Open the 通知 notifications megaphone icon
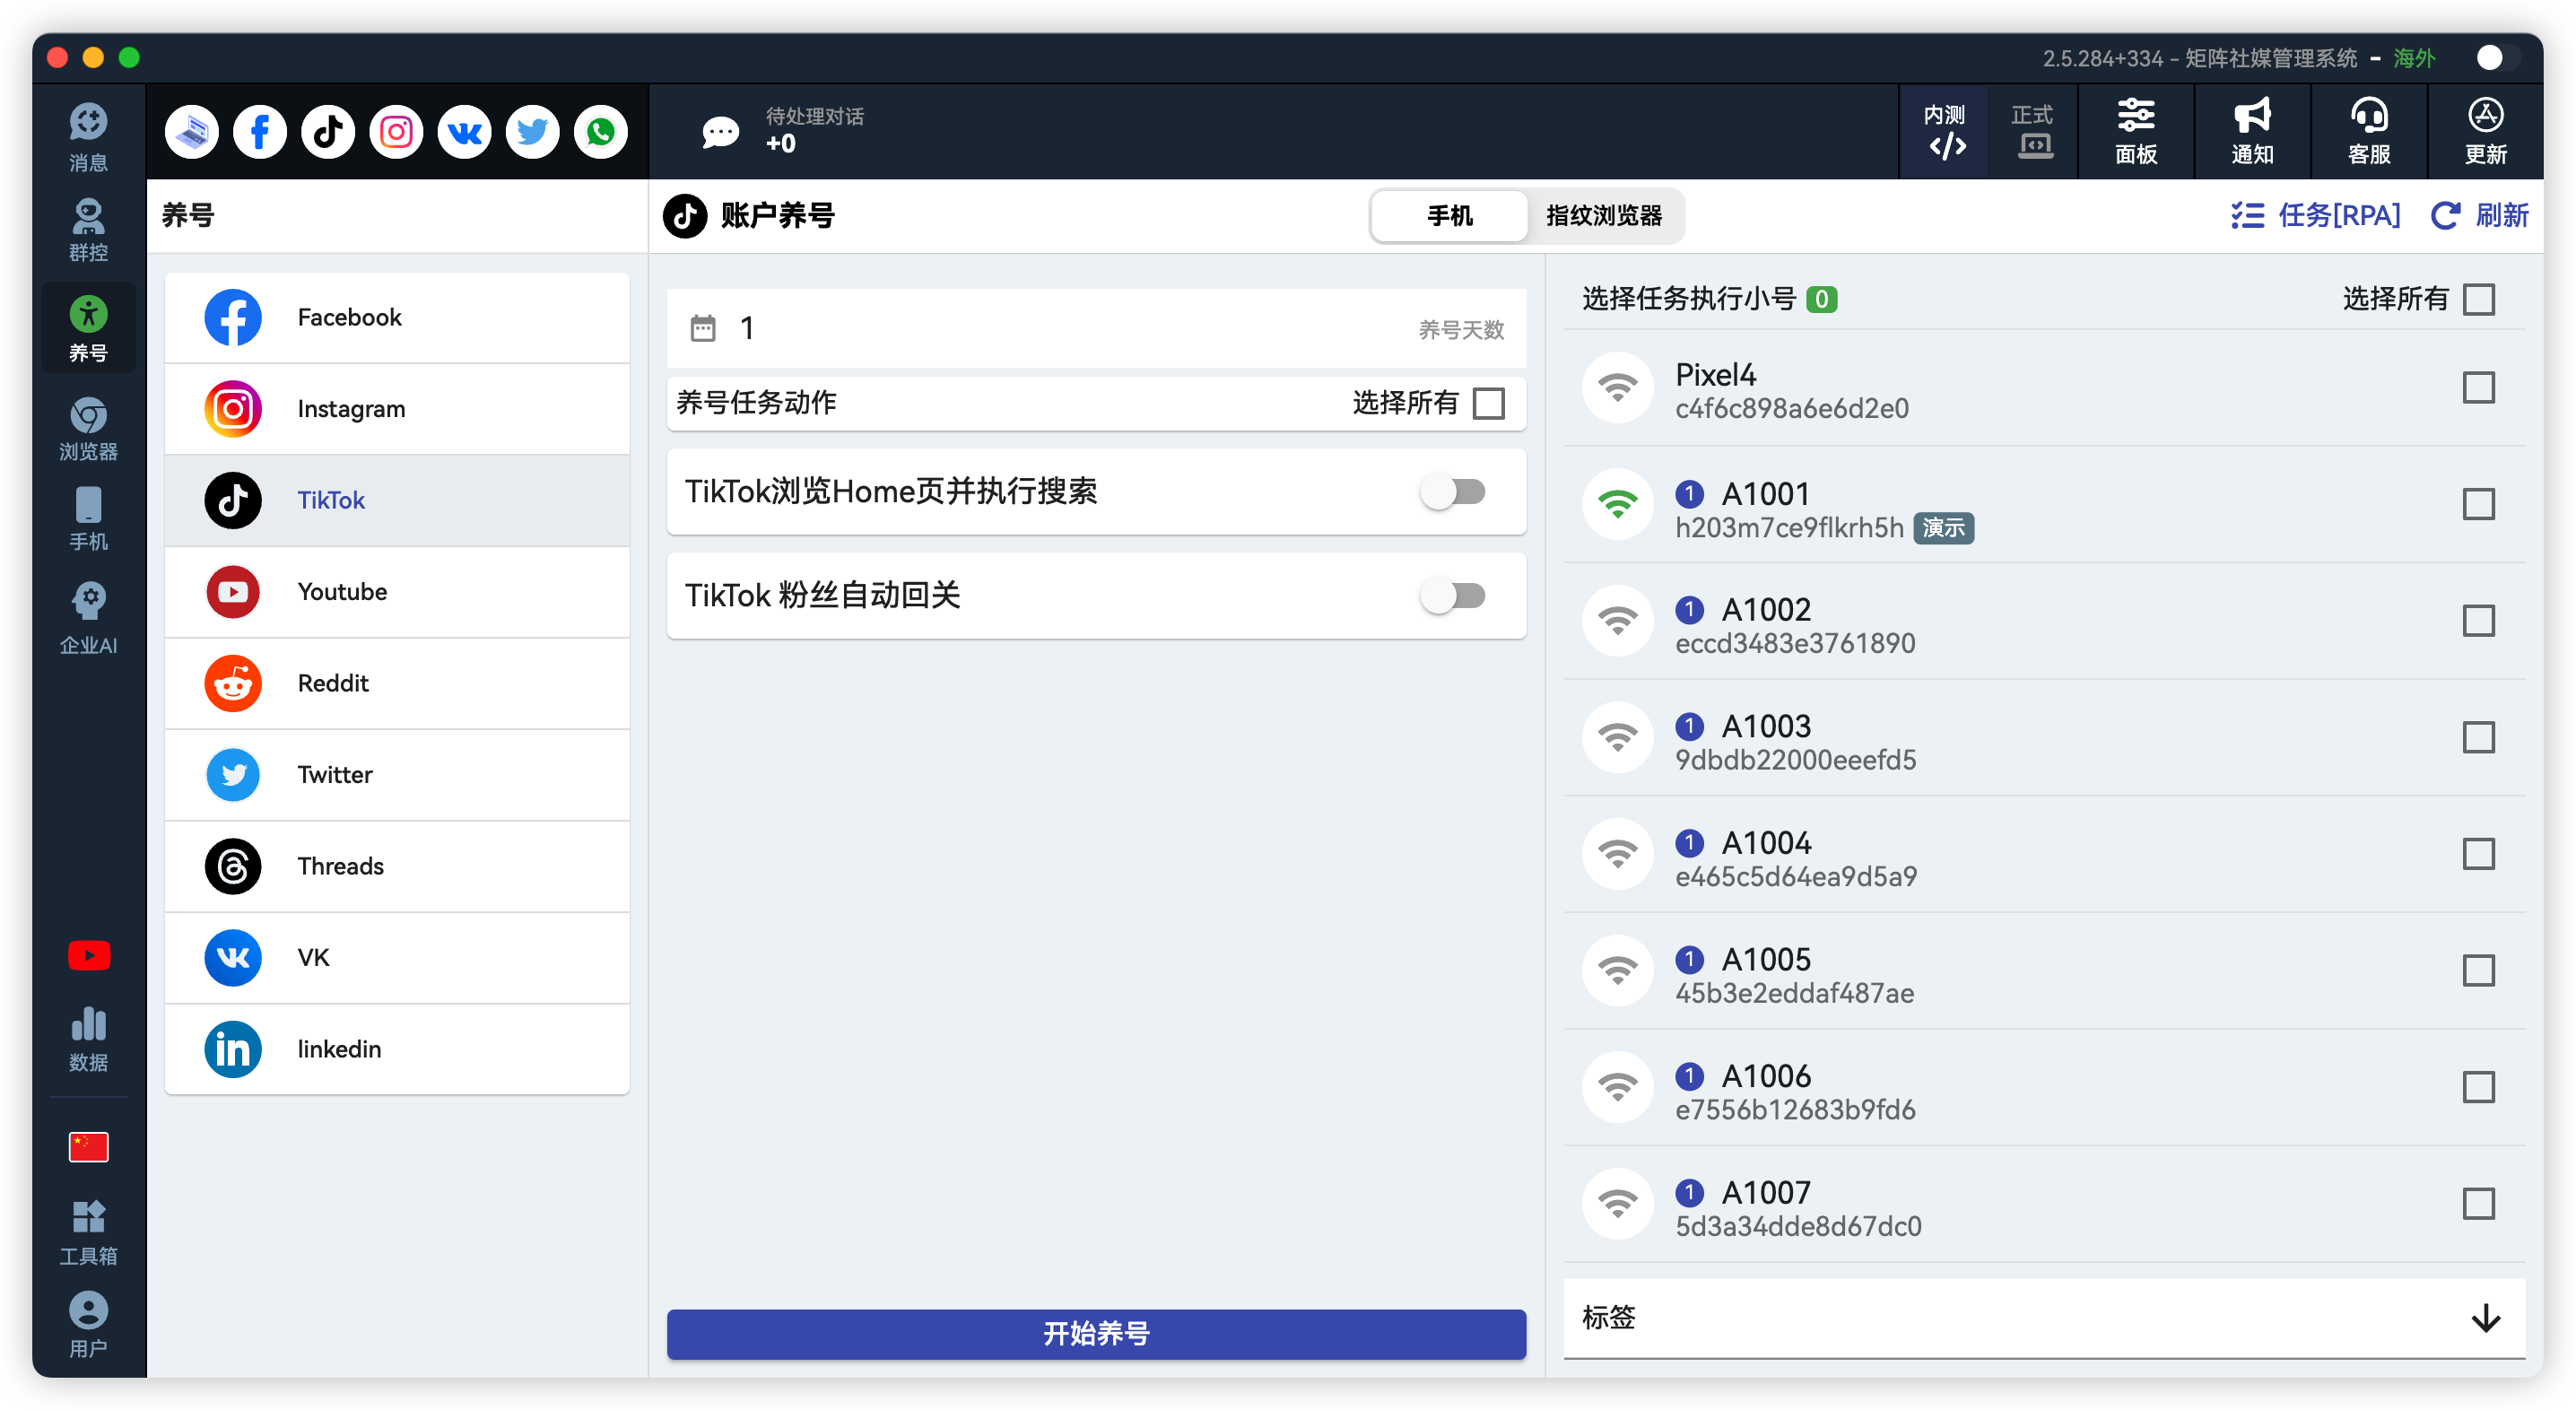2576x1410 pixels. [2253, 131]
